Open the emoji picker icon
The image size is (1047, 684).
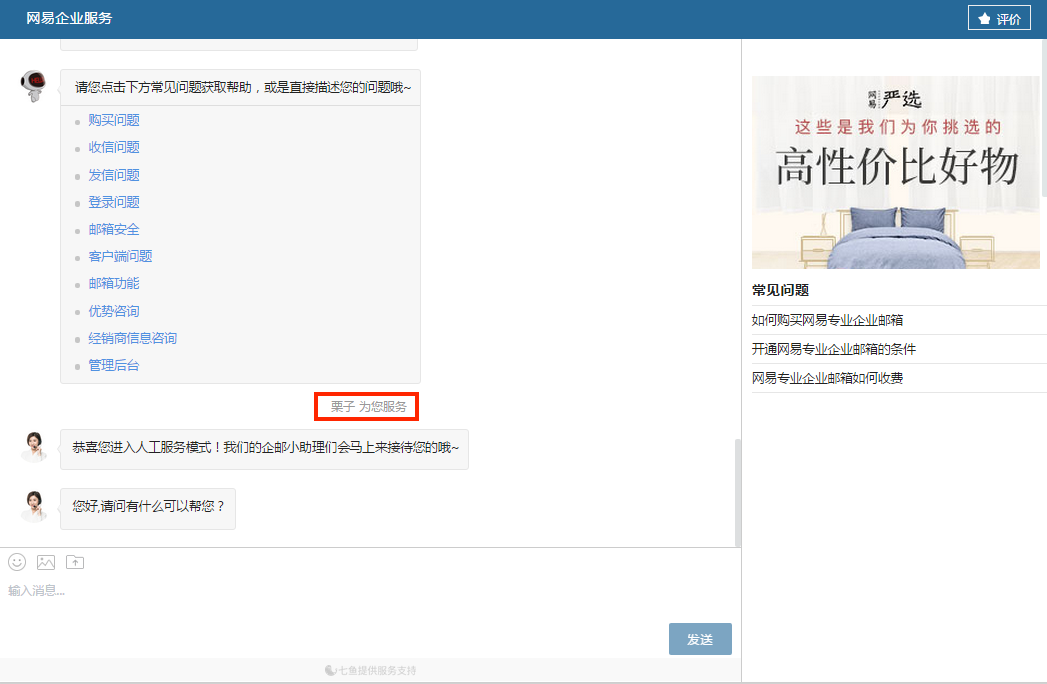[x=17, y=562]
